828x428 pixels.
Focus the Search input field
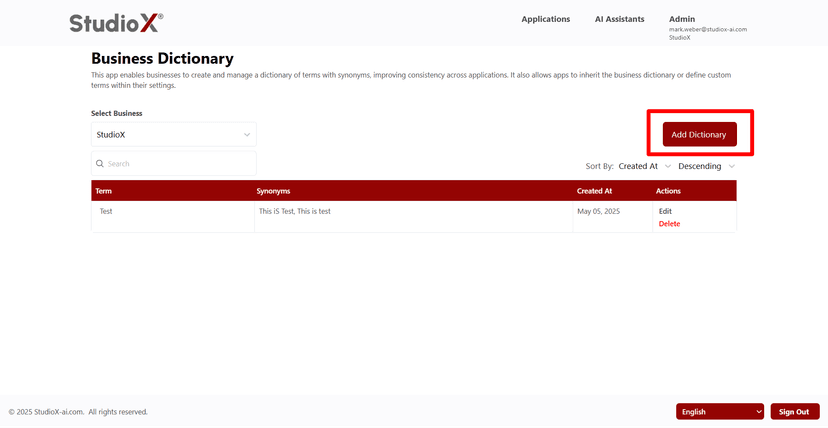pos(178,164)
